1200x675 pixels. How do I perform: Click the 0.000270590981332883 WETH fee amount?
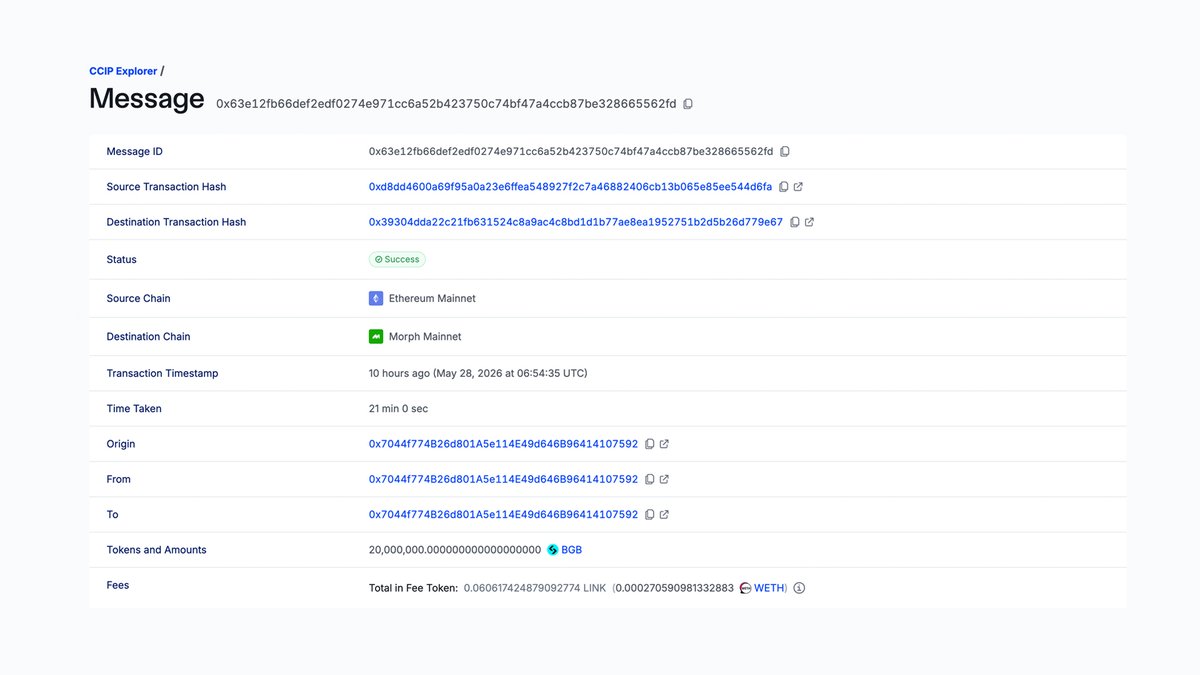click(x=675, y=588)
